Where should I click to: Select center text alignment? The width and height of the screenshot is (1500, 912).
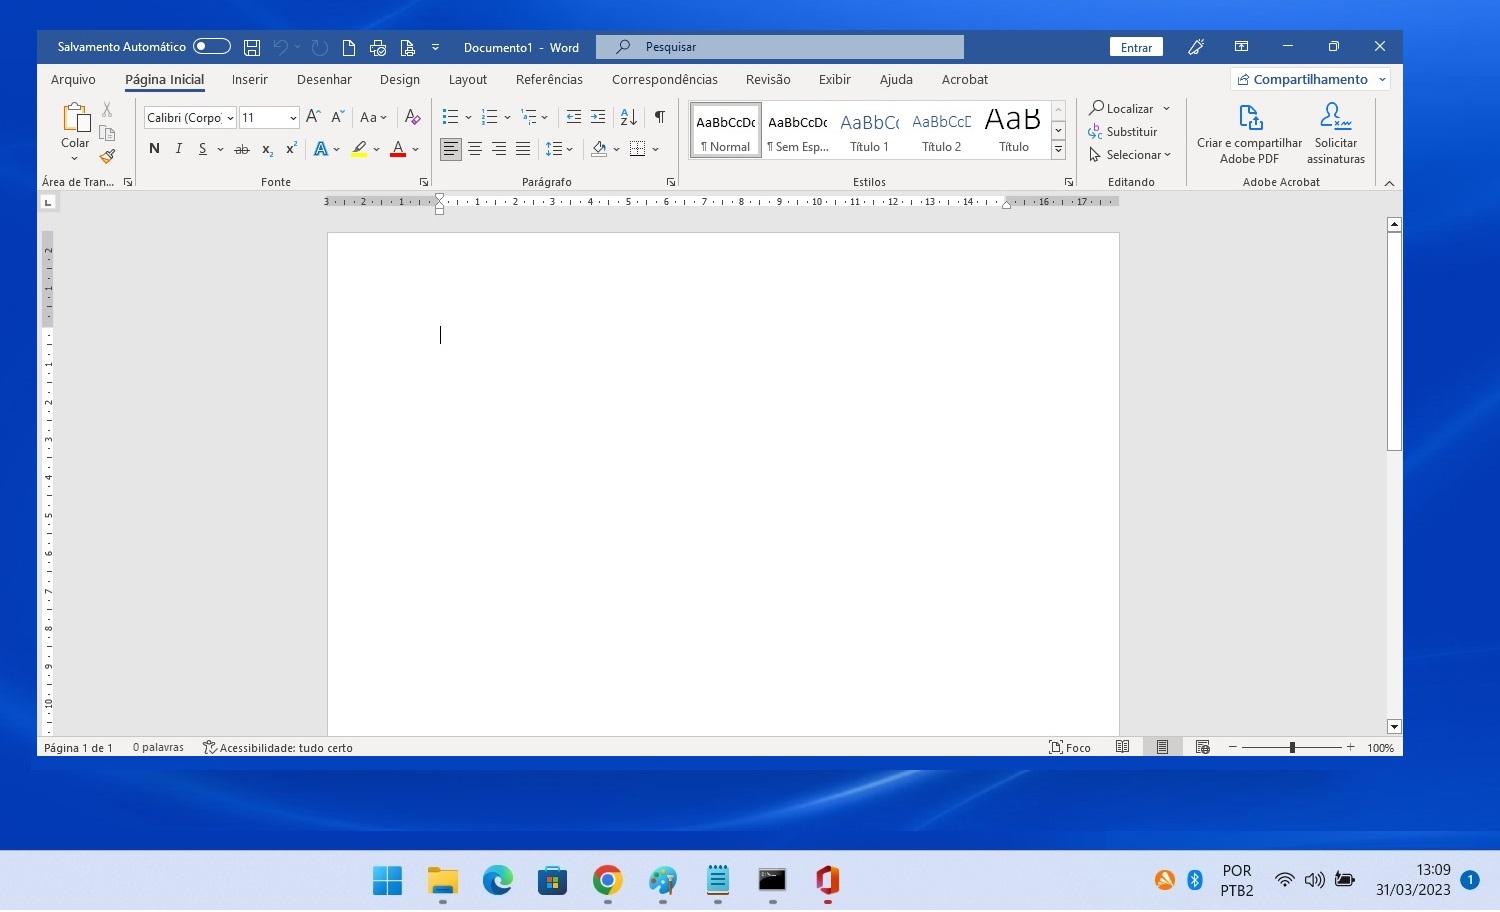click(x=475, y=149)
